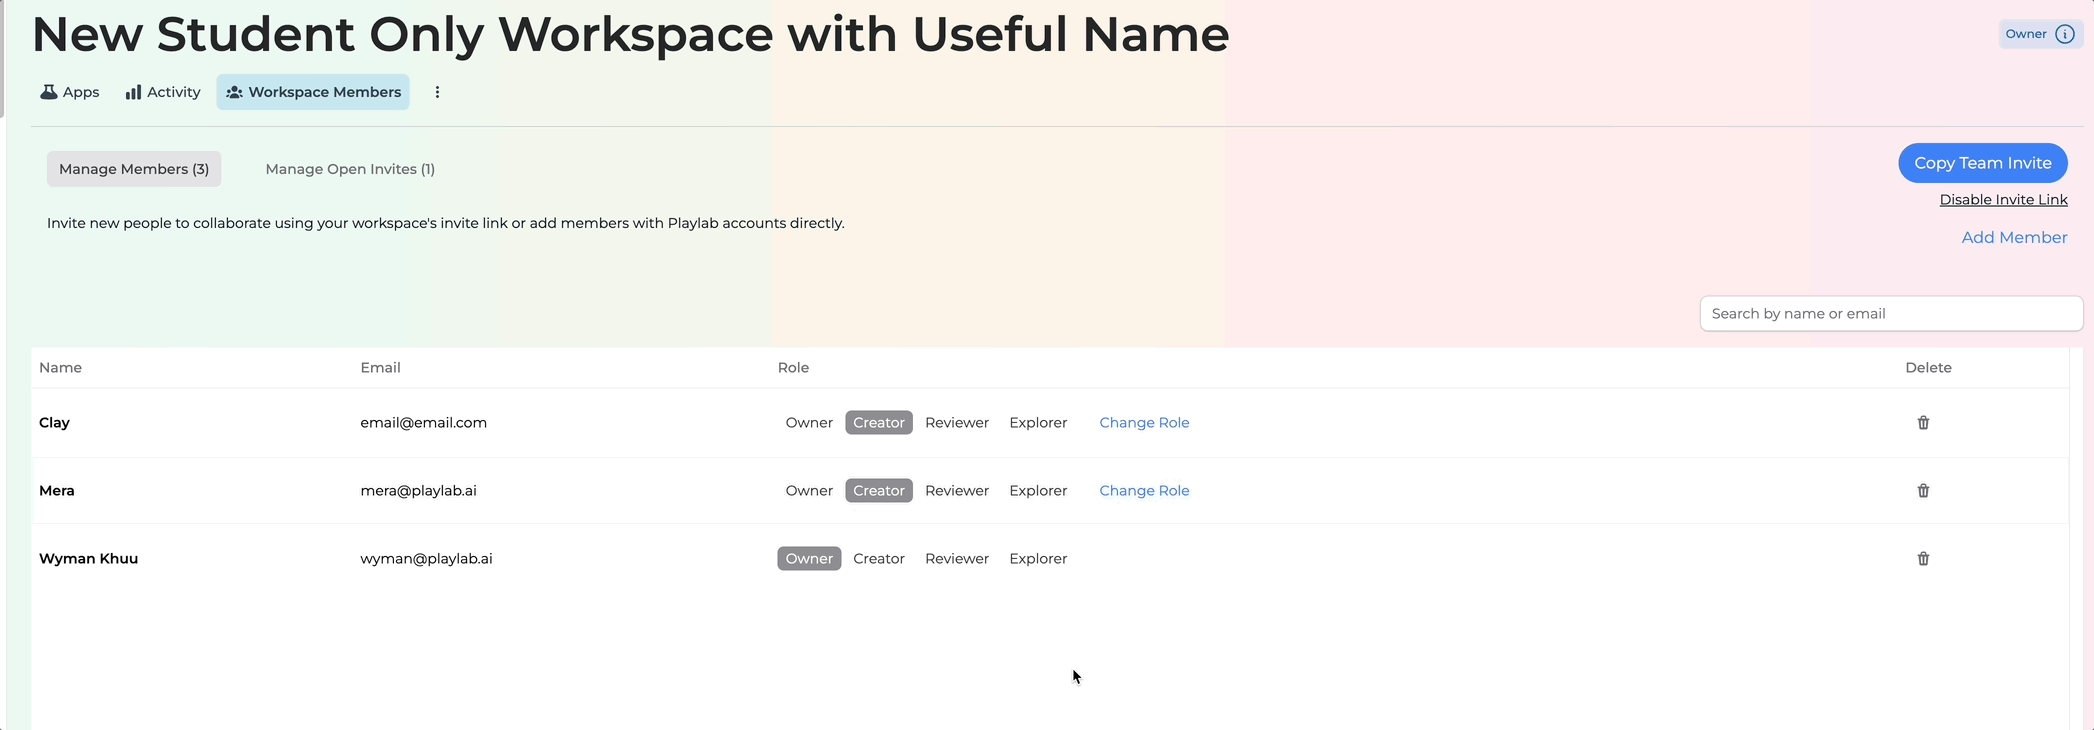Screen dimensions: 2094x730
Task: Click Disable Invite Link
Action: [x=2003, y=200]
